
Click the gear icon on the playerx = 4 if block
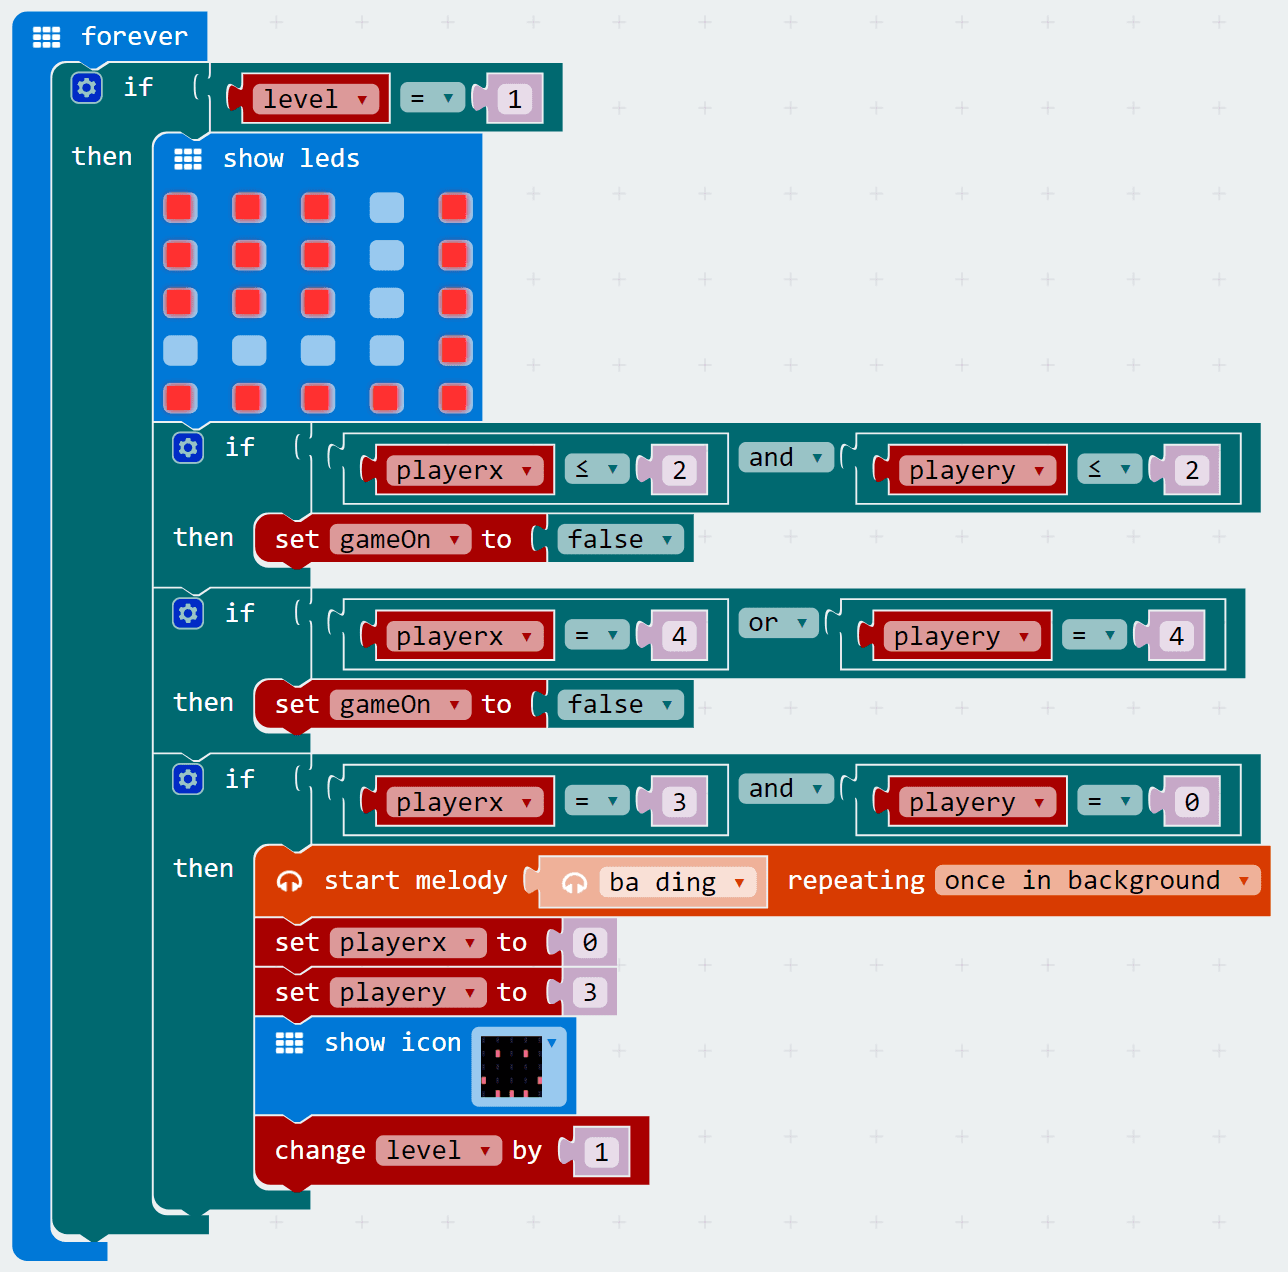point(188,613)
